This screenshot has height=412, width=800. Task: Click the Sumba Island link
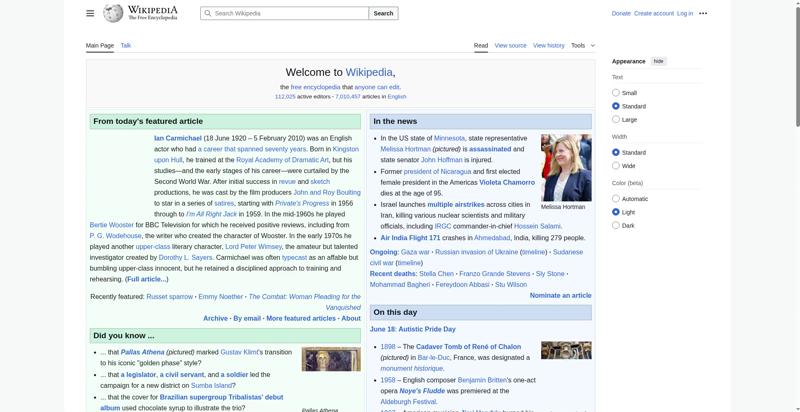tap(211, 385)
